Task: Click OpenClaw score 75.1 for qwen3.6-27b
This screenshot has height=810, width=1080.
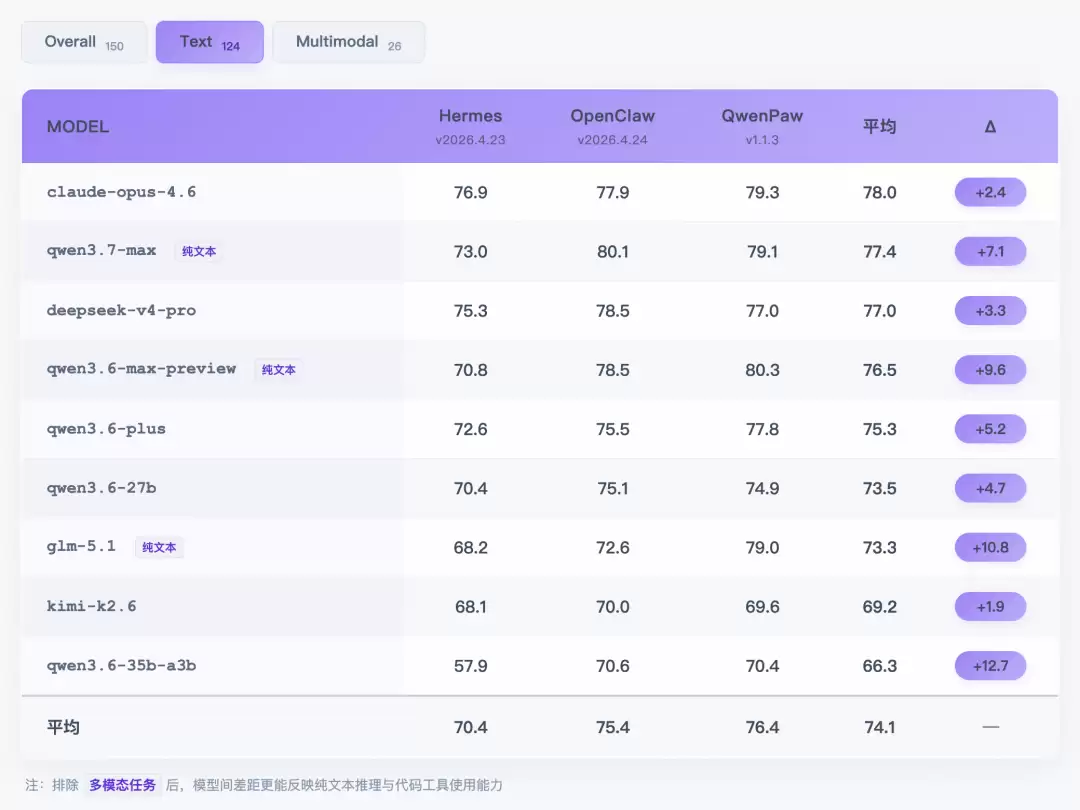Action: click(612, 489)
